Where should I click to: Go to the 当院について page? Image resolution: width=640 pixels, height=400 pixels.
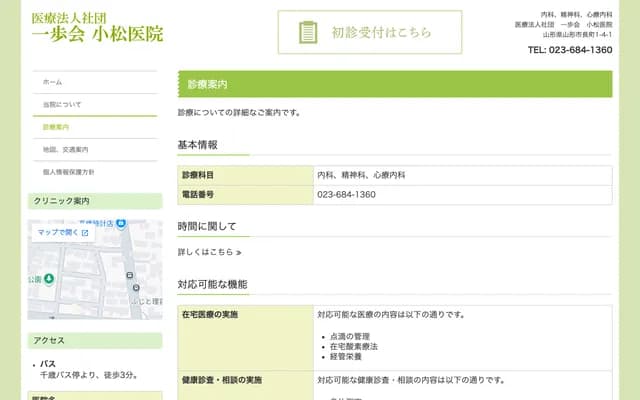click(62, 104)
